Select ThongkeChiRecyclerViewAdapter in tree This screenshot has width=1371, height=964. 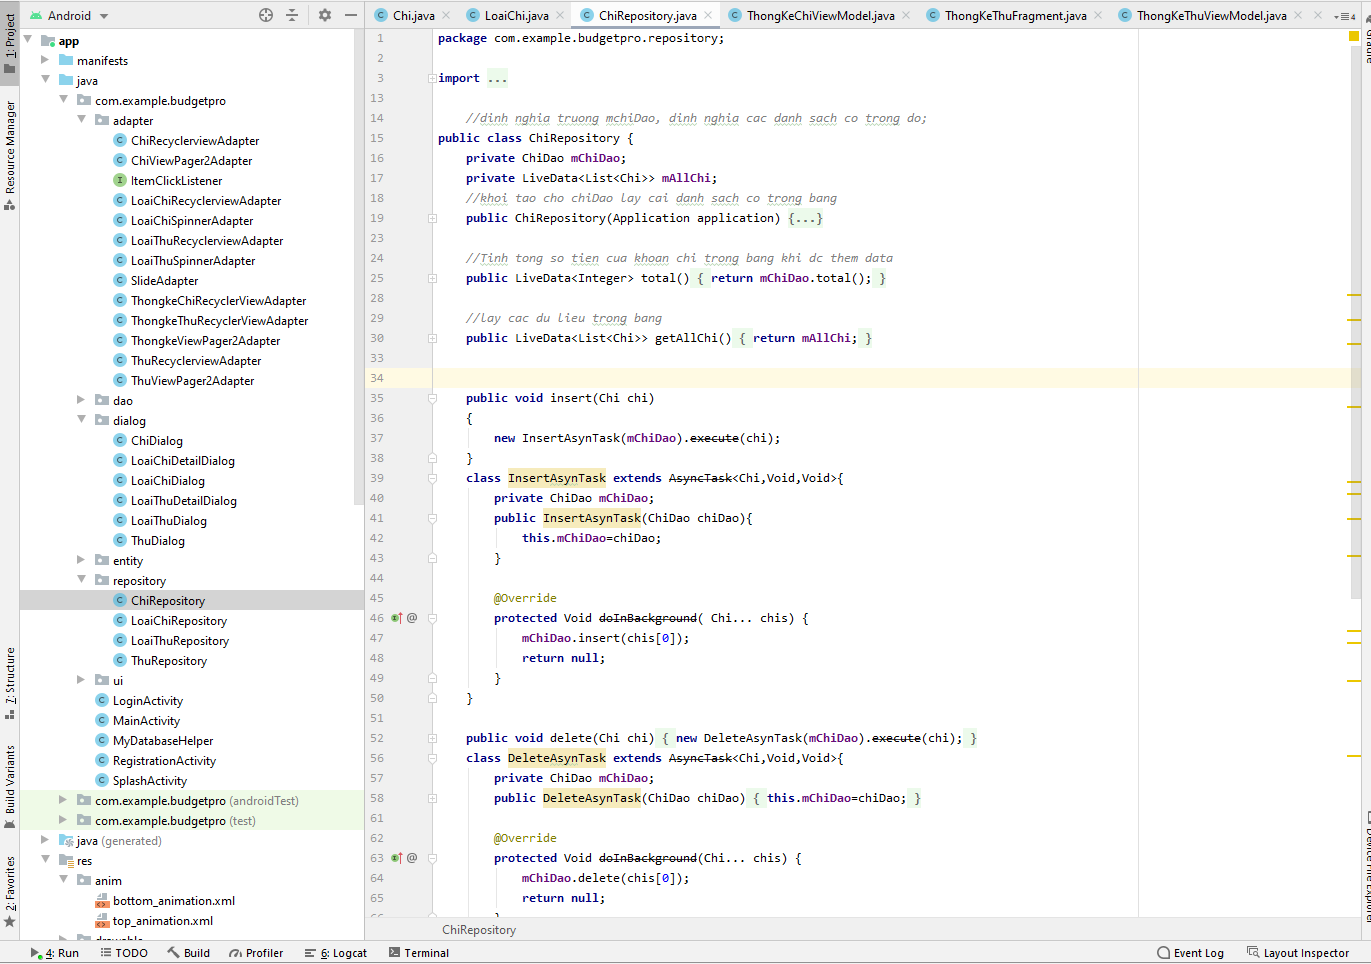point(218,301)
